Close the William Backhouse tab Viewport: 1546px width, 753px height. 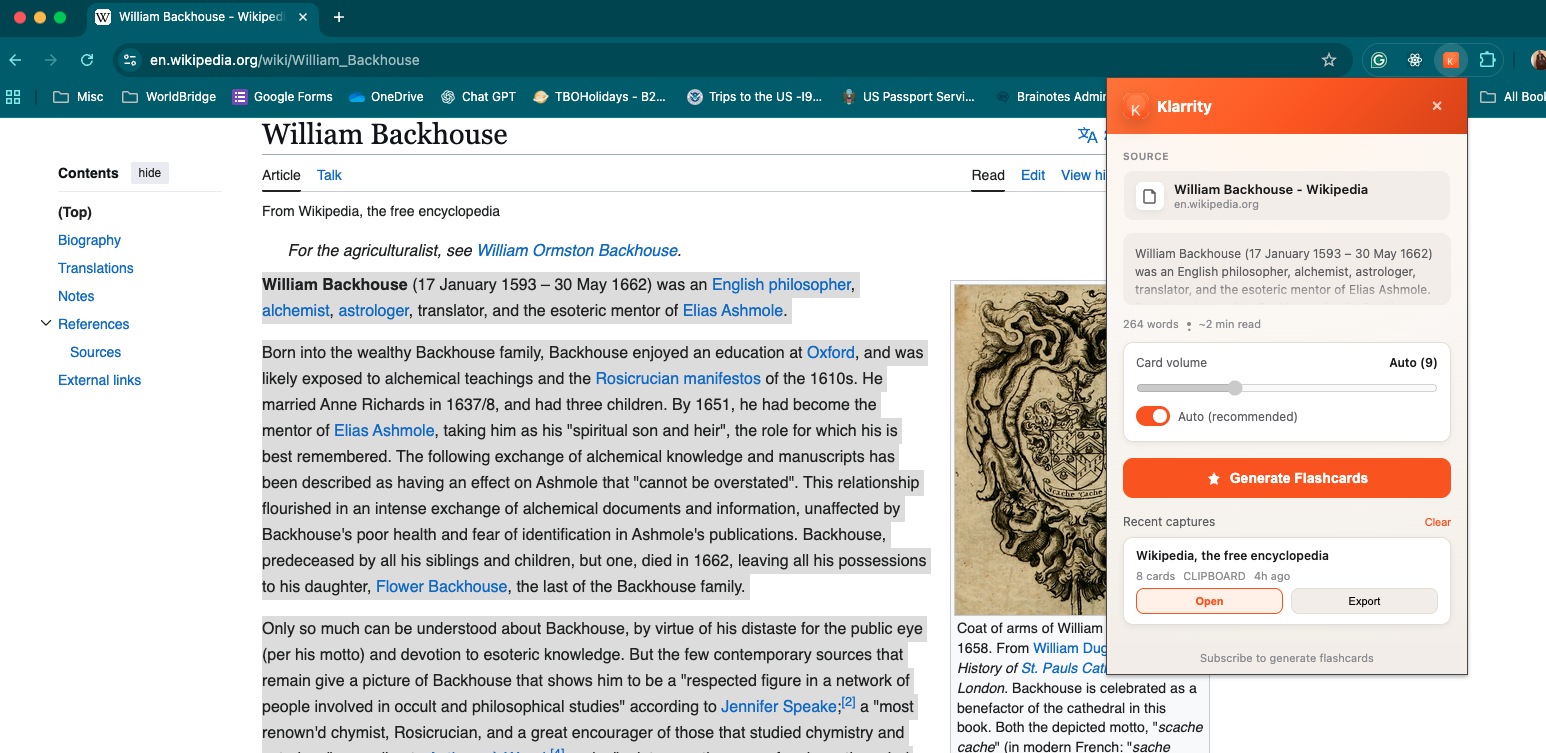(302, 17)
